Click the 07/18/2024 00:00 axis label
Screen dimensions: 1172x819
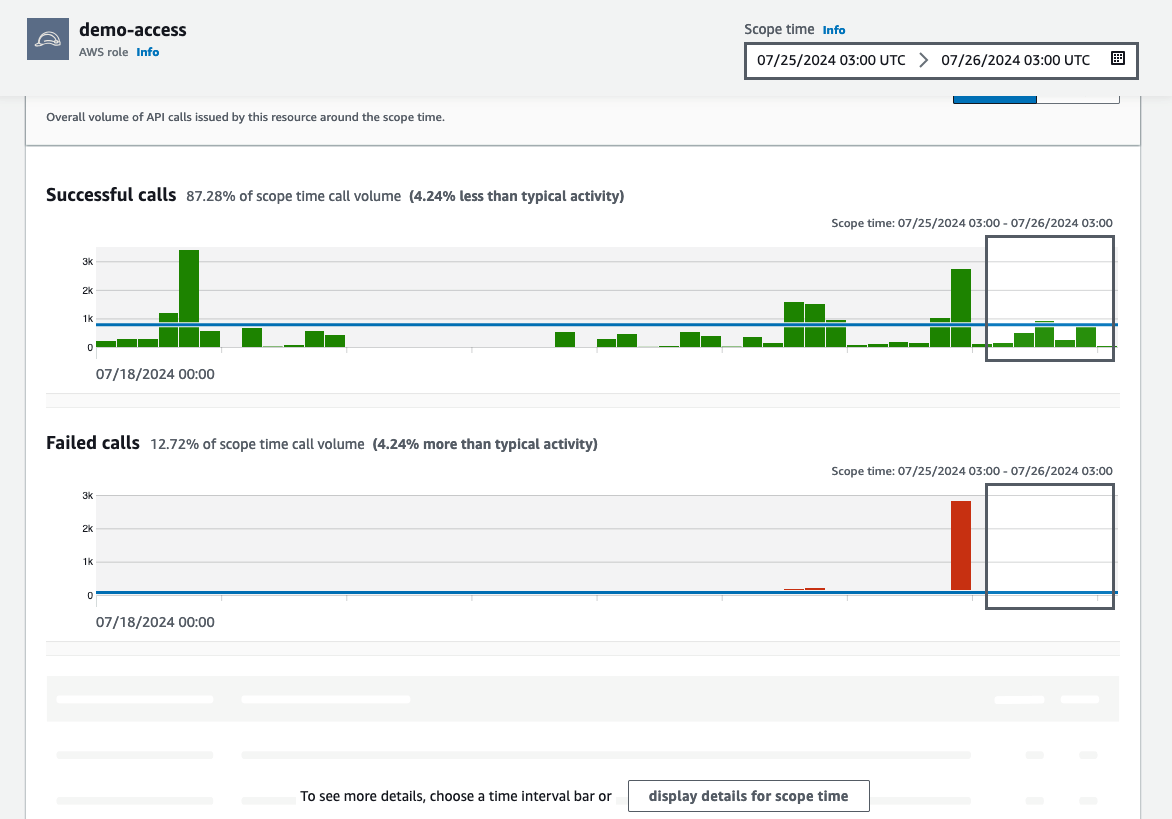coord(155,373)
